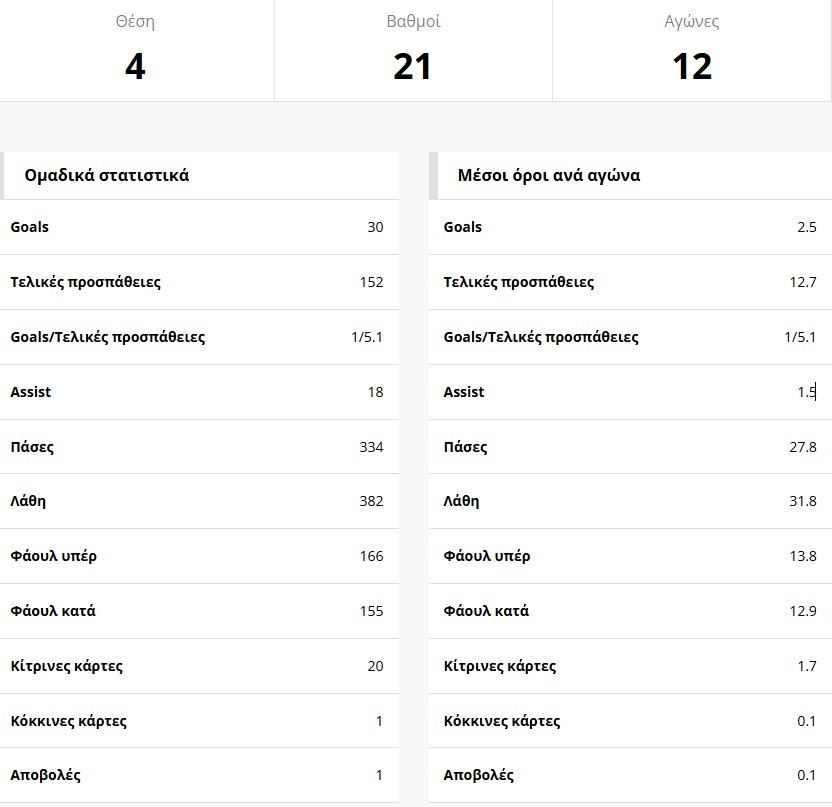Click the Λάθη total of 382
The width and height of the screenshot is (832, 807).
click(x=371, y=501)
